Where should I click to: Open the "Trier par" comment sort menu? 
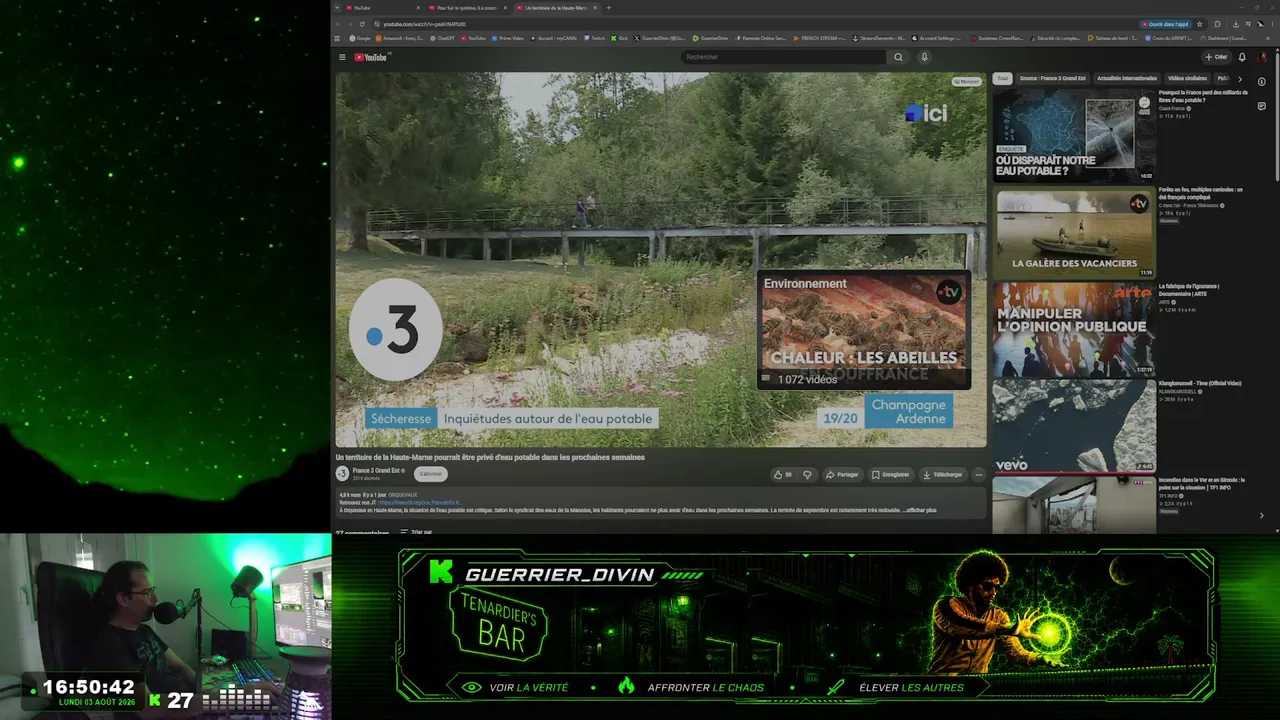(x=417, y=532)
